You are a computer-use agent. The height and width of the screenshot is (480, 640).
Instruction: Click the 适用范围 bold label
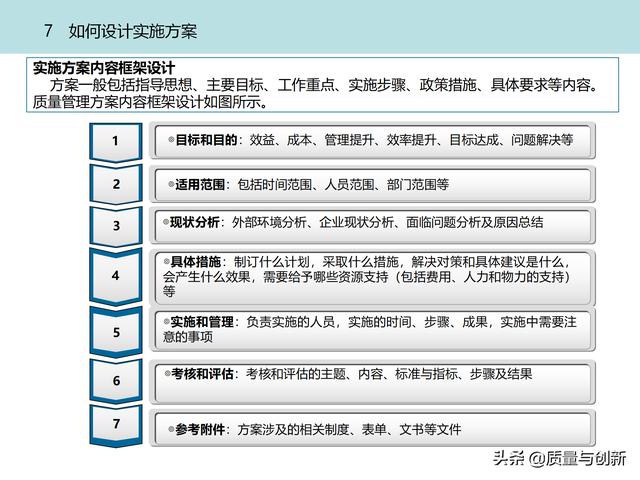click(200, 184)
